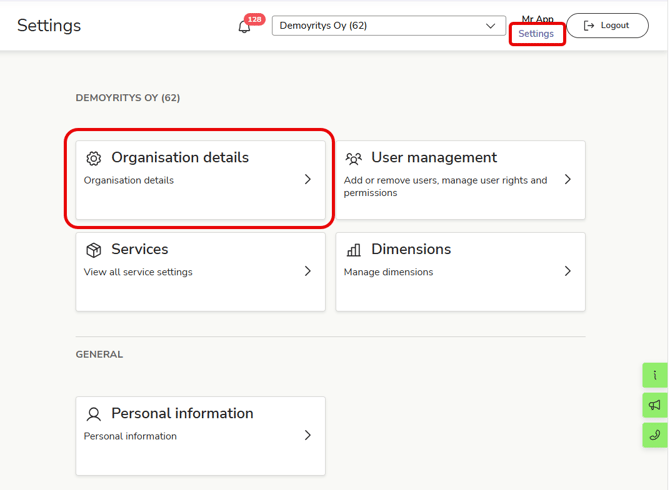Click the chevron arrow on Services card

point(308,271)
